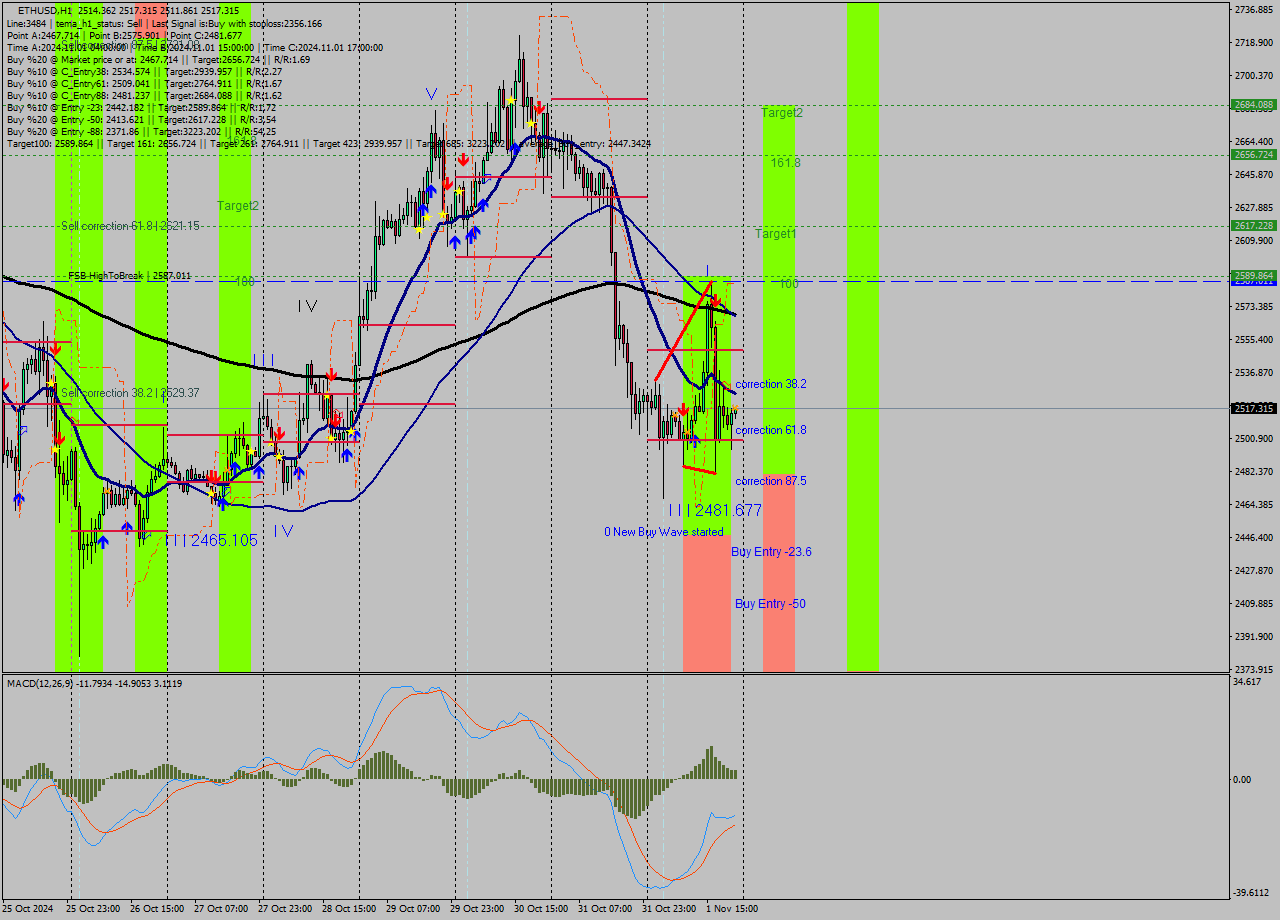Click the green 2617.228 price tag

pos(1254,225)
